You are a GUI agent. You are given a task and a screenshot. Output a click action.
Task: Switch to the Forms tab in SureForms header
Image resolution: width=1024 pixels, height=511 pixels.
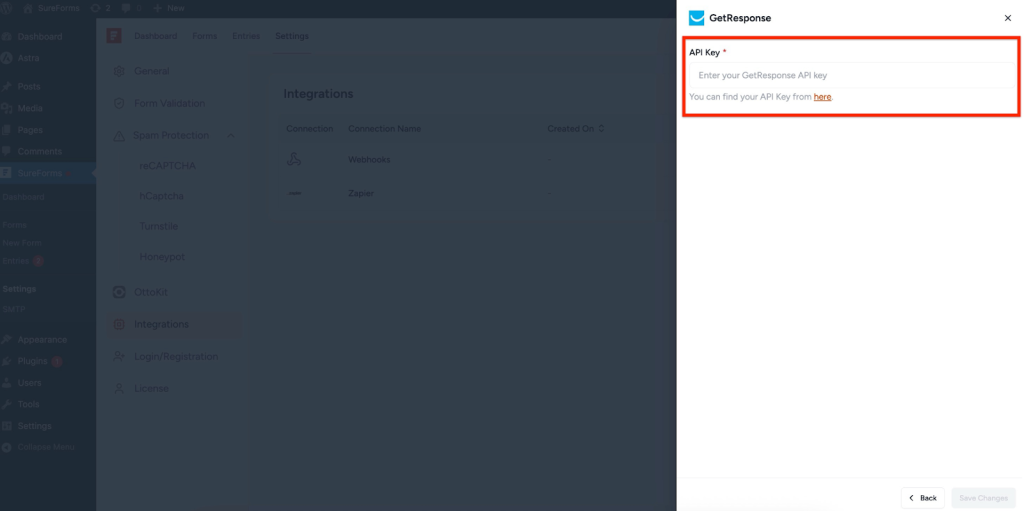[204, 36]
